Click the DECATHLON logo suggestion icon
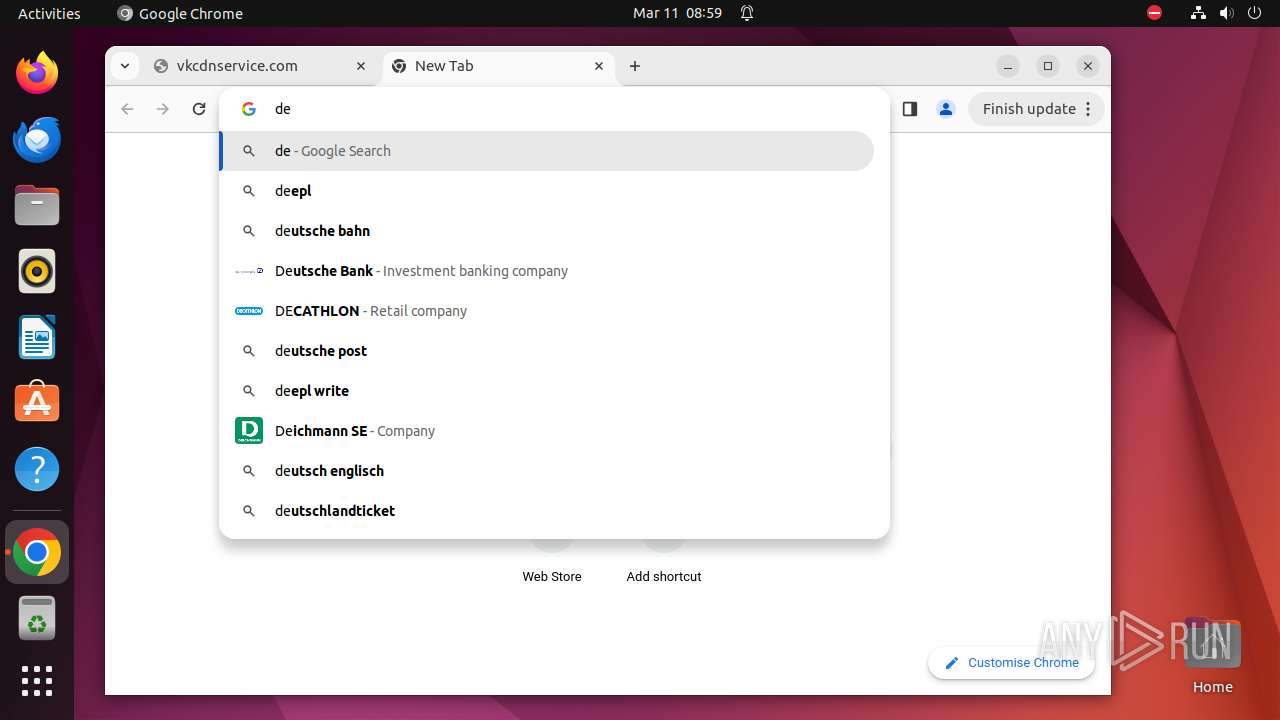This screenshot has height=720, width=1280. click(x=249, y=311)
